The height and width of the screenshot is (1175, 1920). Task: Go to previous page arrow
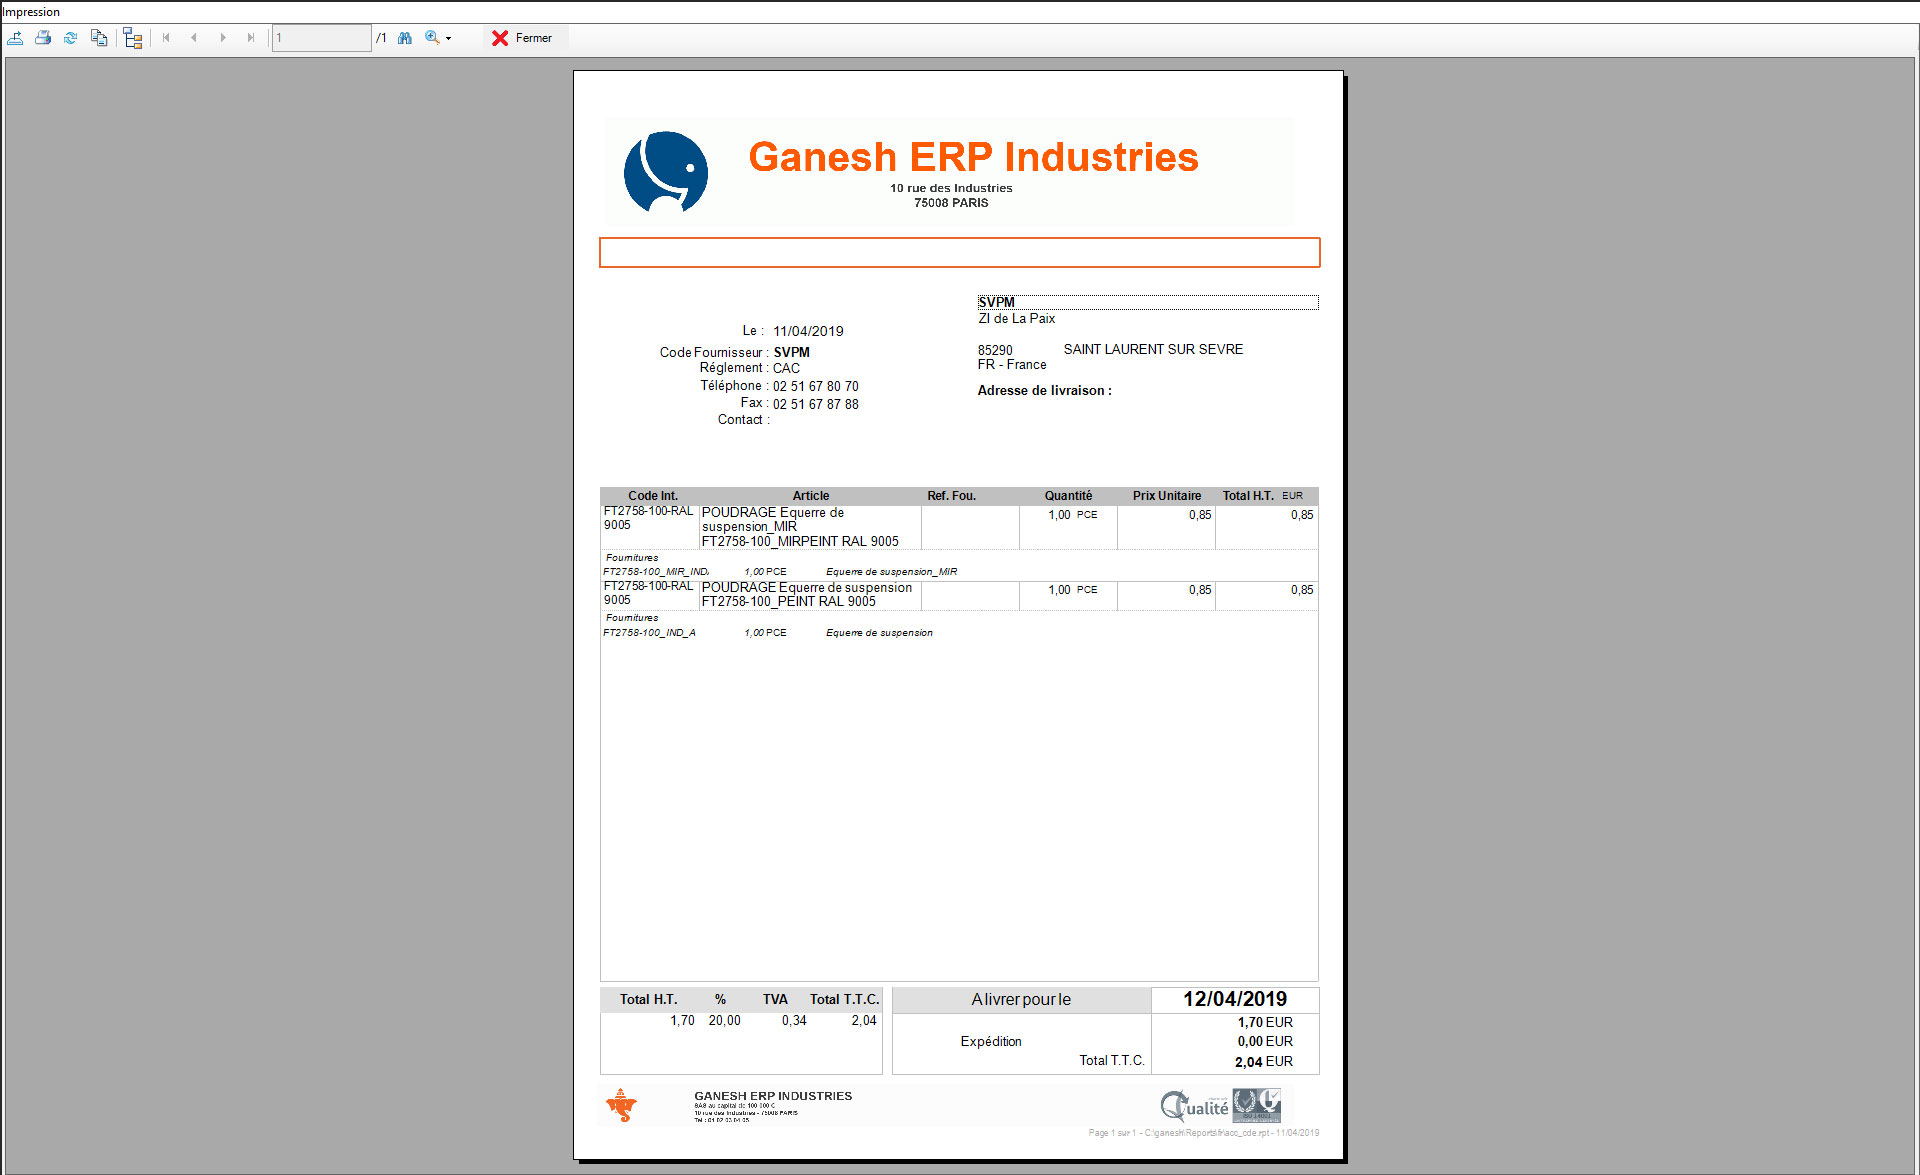(x=194, y=38)
